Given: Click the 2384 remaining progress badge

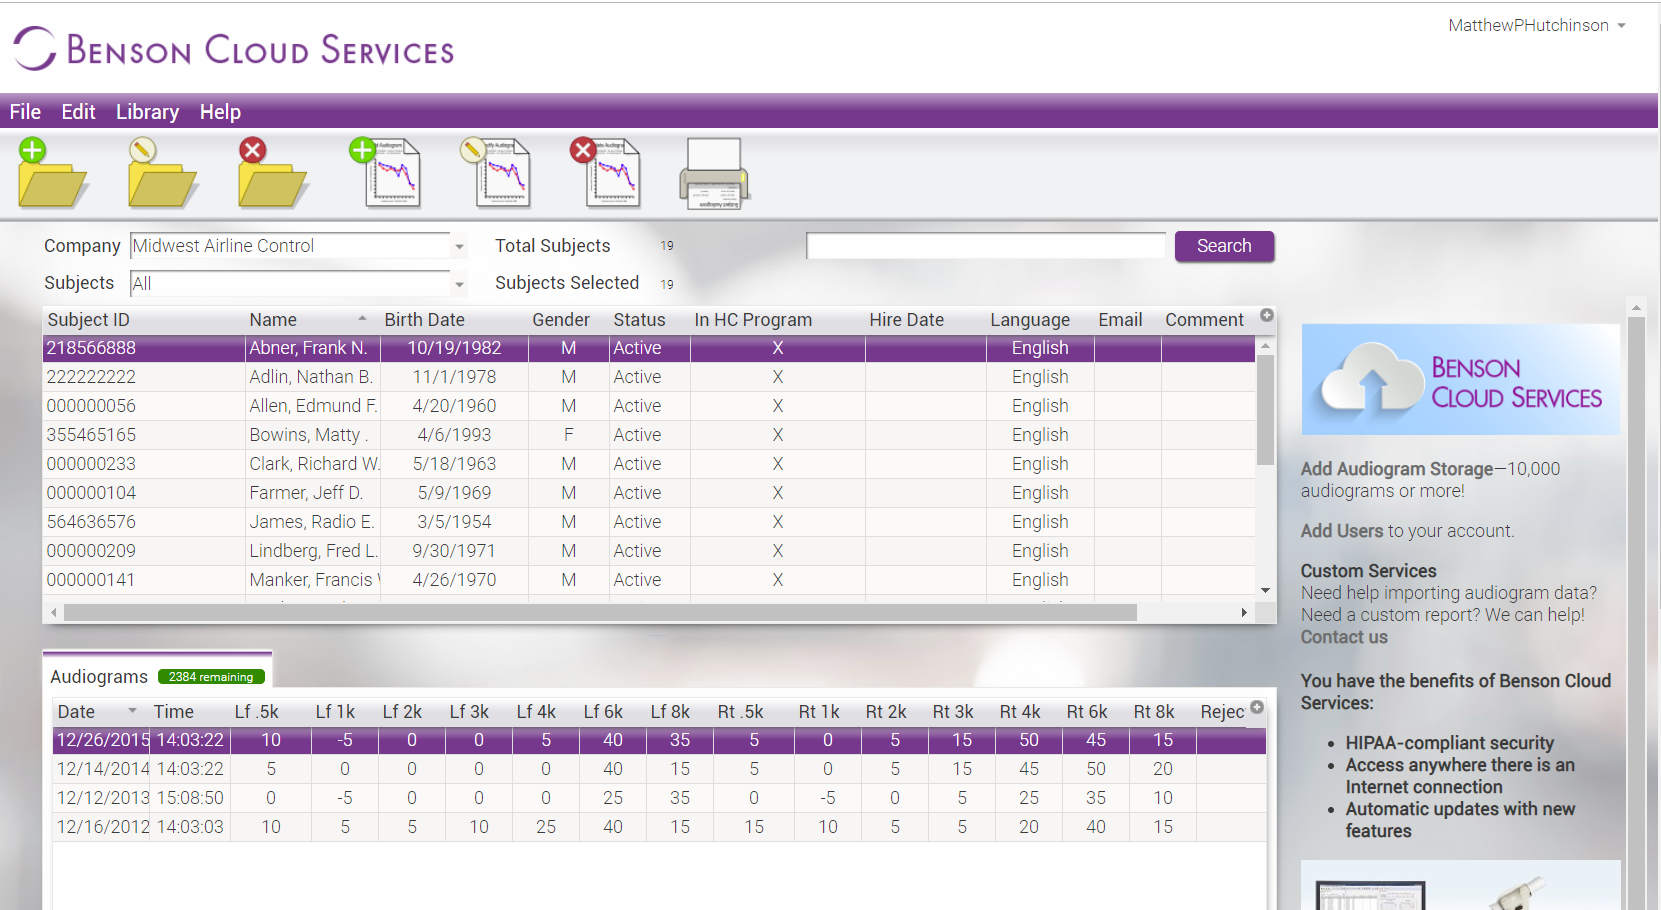Looking at the screenshot, I should (x=212, y=676).
